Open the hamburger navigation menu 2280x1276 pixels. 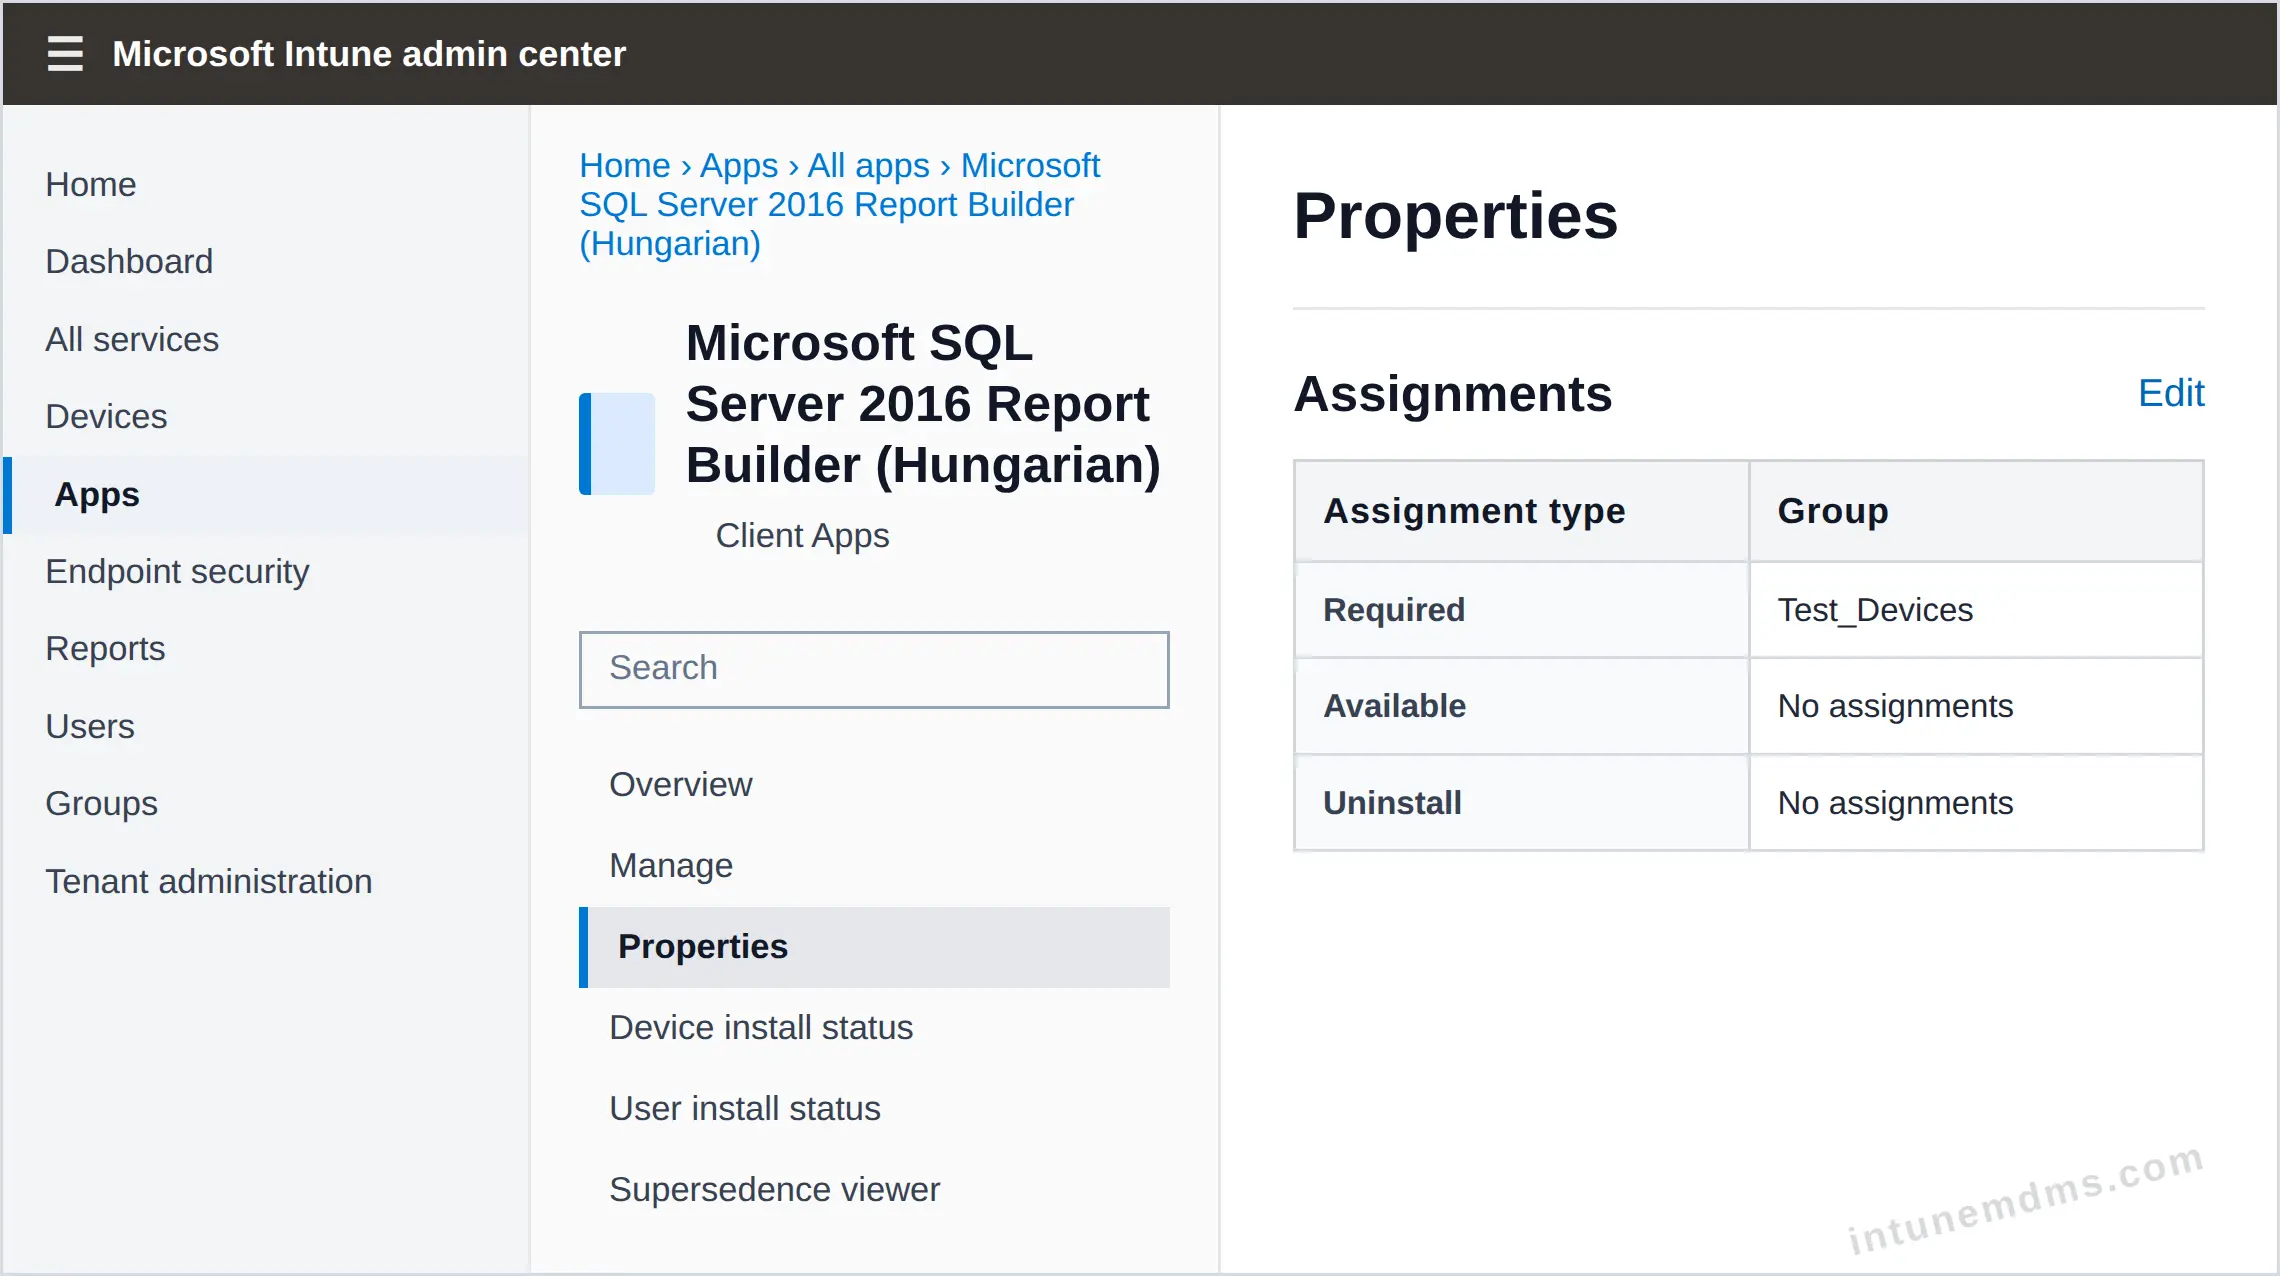tap(65, 54)
